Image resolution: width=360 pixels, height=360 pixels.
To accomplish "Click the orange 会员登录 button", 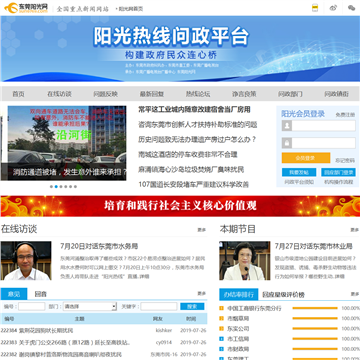I will (x=306, y=158).
